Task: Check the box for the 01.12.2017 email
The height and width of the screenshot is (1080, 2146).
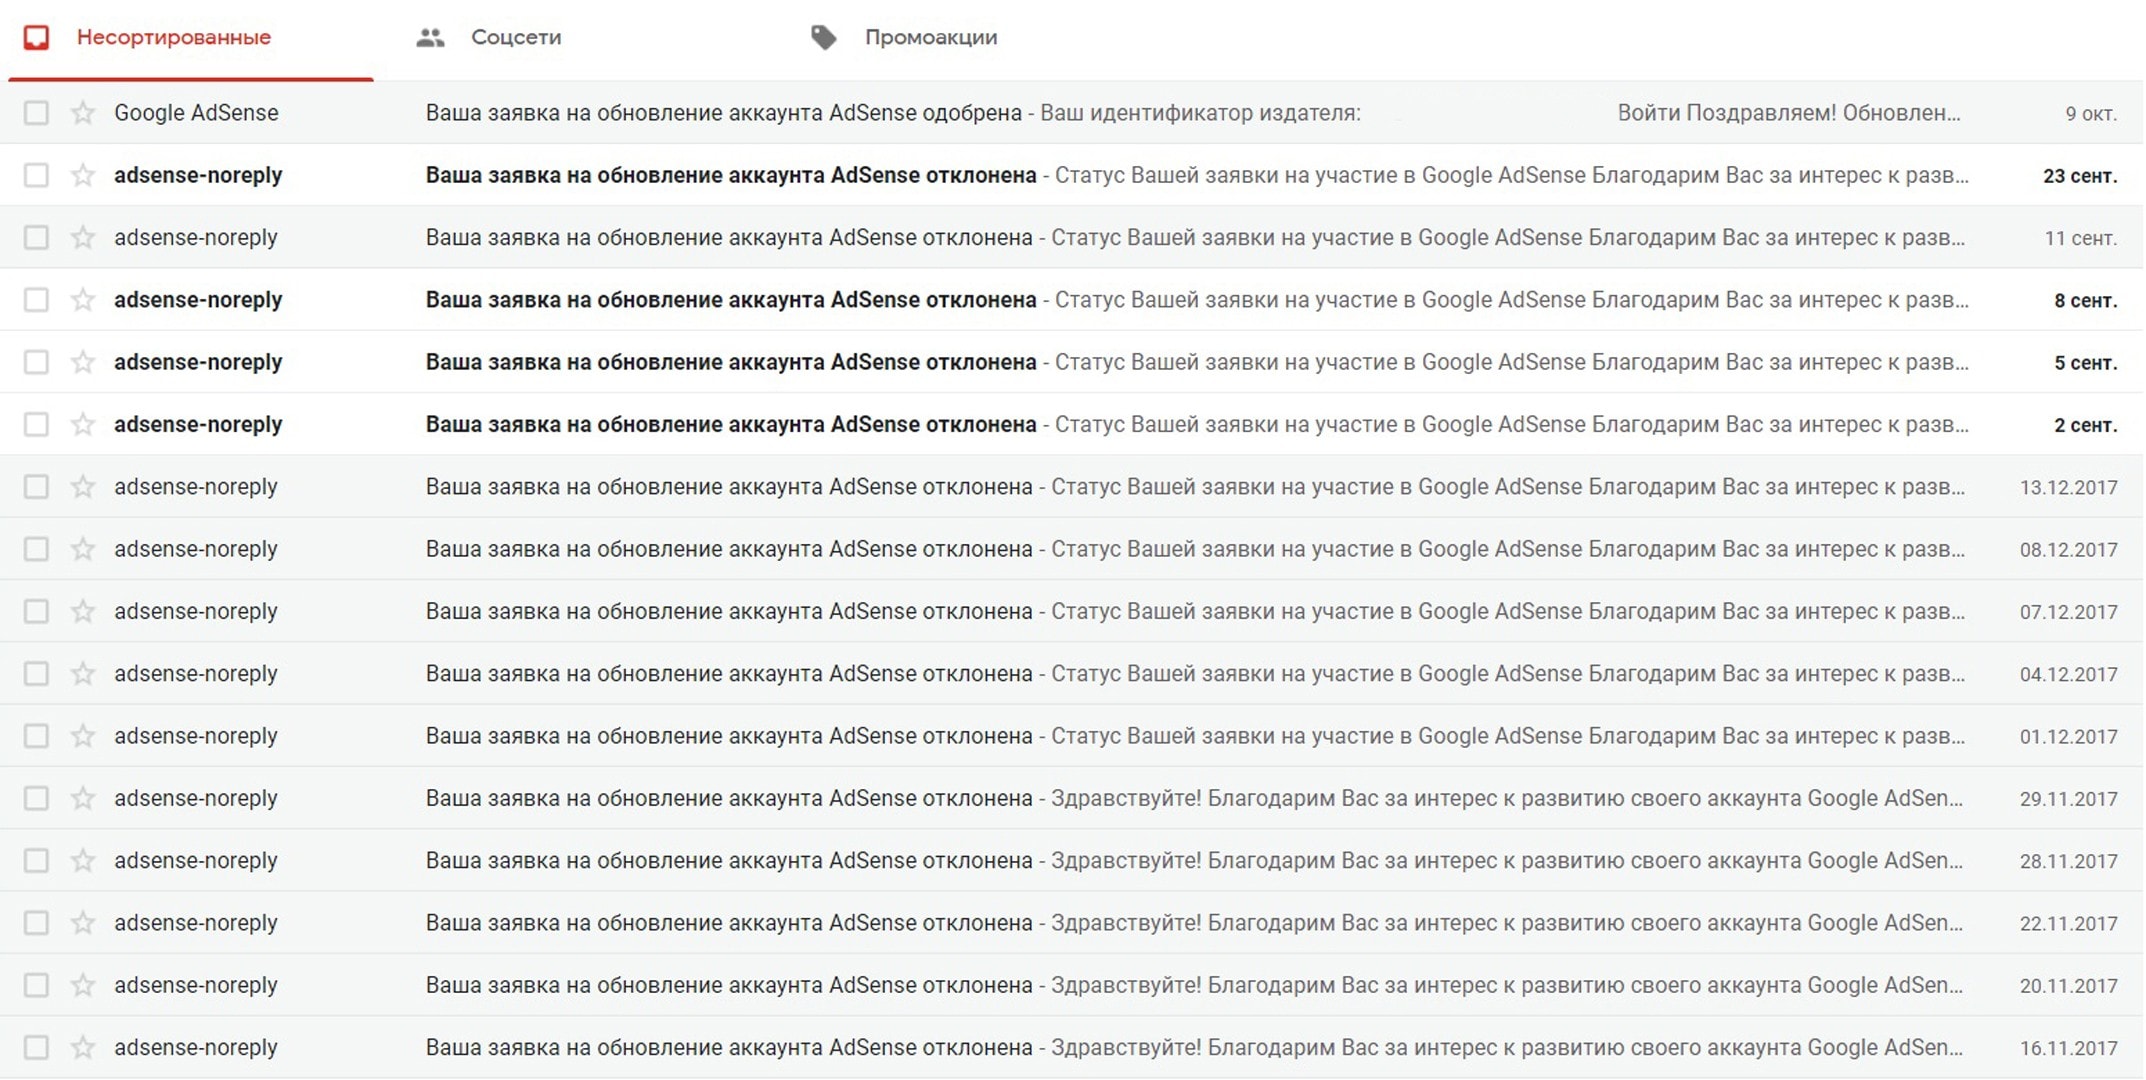Action: point(36,736)
